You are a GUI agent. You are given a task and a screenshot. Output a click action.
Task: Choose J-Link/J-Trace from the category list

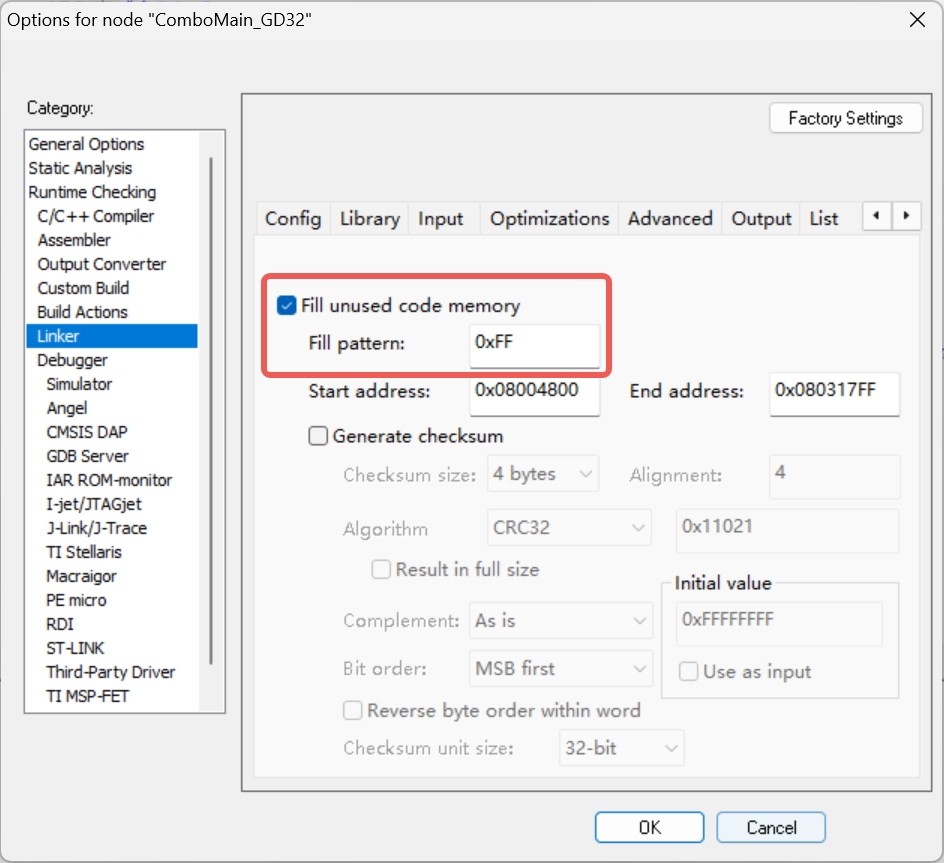(x=97, y=528)
